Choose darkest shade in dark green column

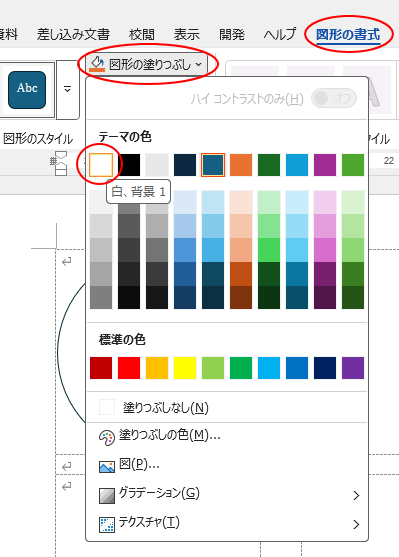(x=269, y=297)
